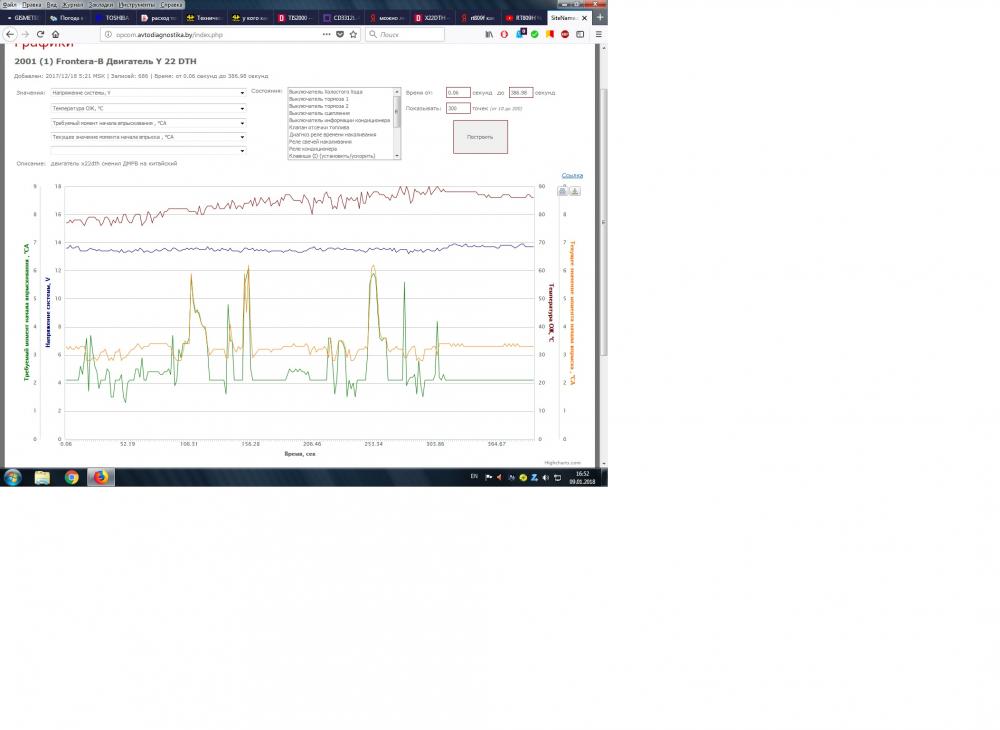Open the 'Напряжение системы, V' dropdown

pyautogui.click(x=148, y=93)
